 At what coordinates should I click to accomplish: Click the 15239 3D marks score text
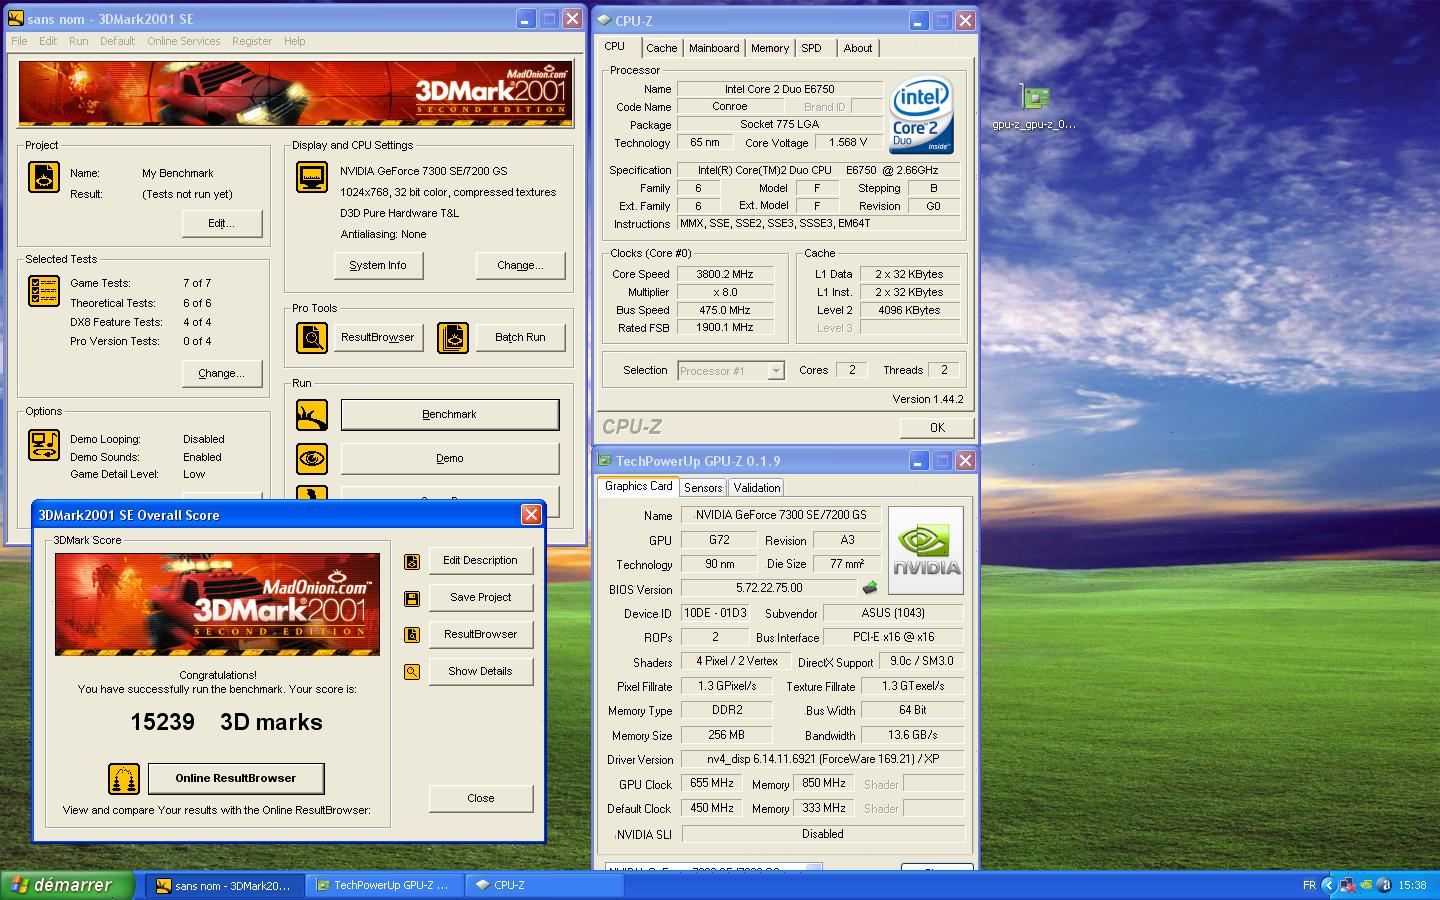(x=226, y=722)
